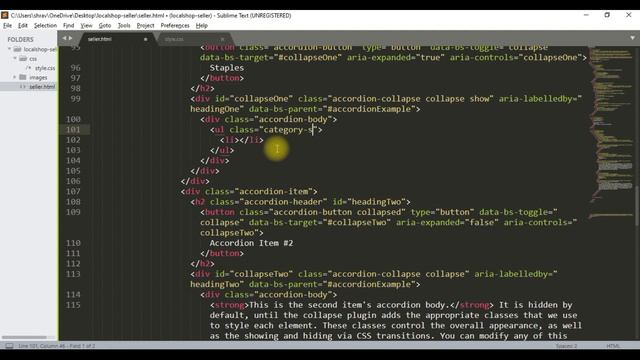
Task: Click the HTML syntax selector in status bar
Action: coord(613,346)
